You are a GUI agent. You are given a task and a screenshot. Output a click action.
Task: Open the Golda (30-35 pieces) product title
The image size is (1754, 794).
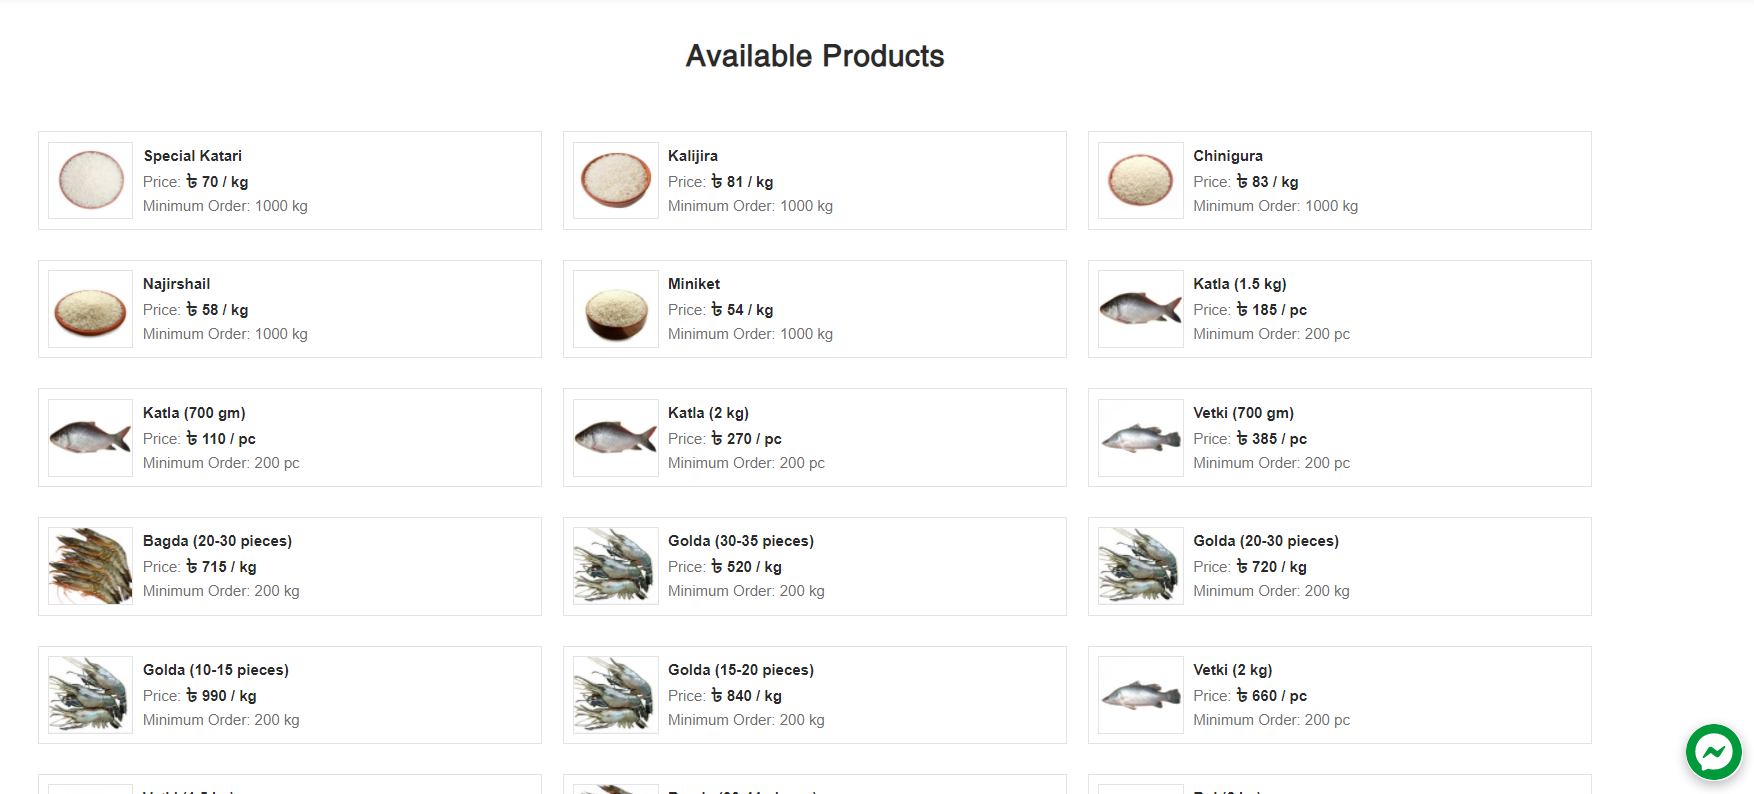[x=740, y=541]
